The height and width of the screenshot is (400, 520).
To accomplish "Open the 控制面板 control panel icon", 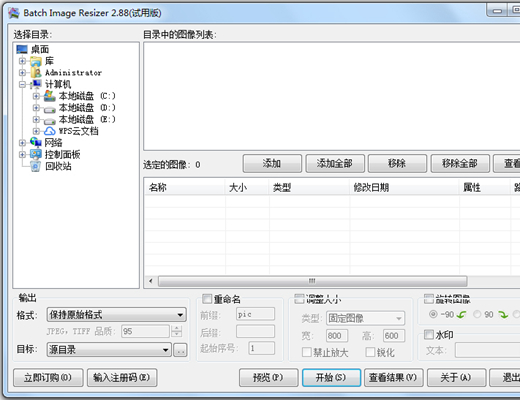I will pos(36,154).
